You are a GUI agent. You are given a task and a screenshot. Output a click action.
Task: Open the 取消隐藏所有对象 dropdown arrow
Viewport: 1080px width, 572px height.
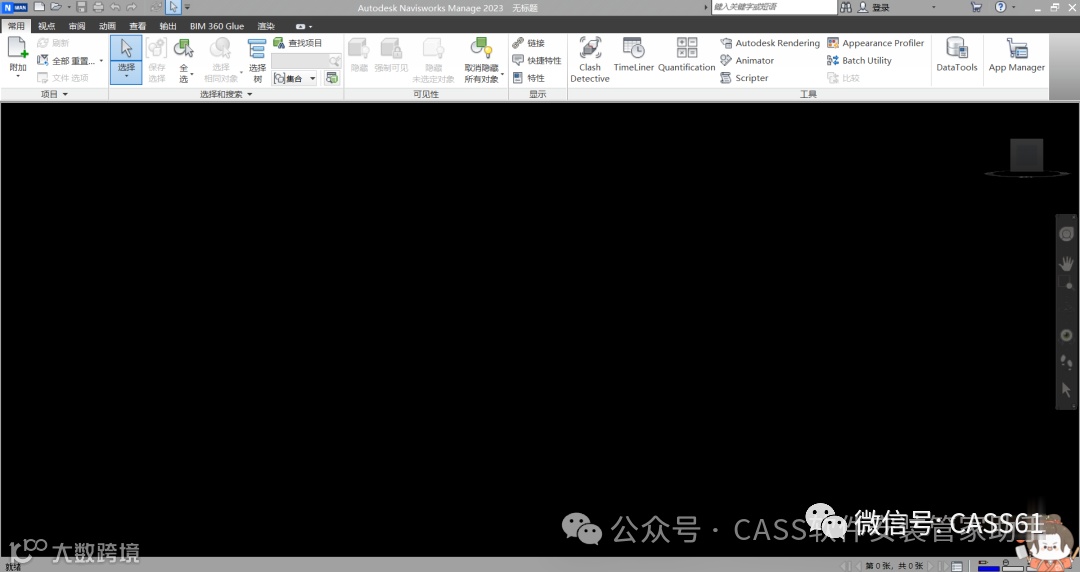(503, 73)
